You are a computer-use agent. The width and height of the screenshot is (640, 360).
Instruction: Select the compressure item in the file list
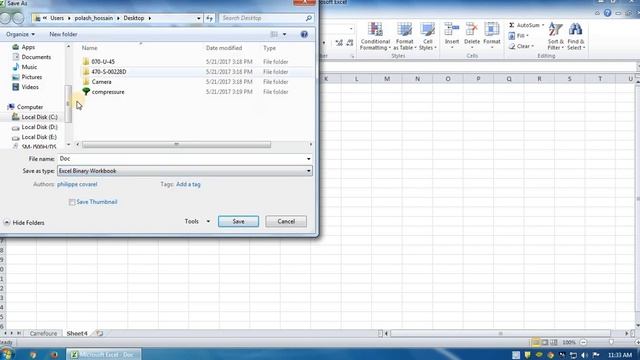click(x=108, y=92)
